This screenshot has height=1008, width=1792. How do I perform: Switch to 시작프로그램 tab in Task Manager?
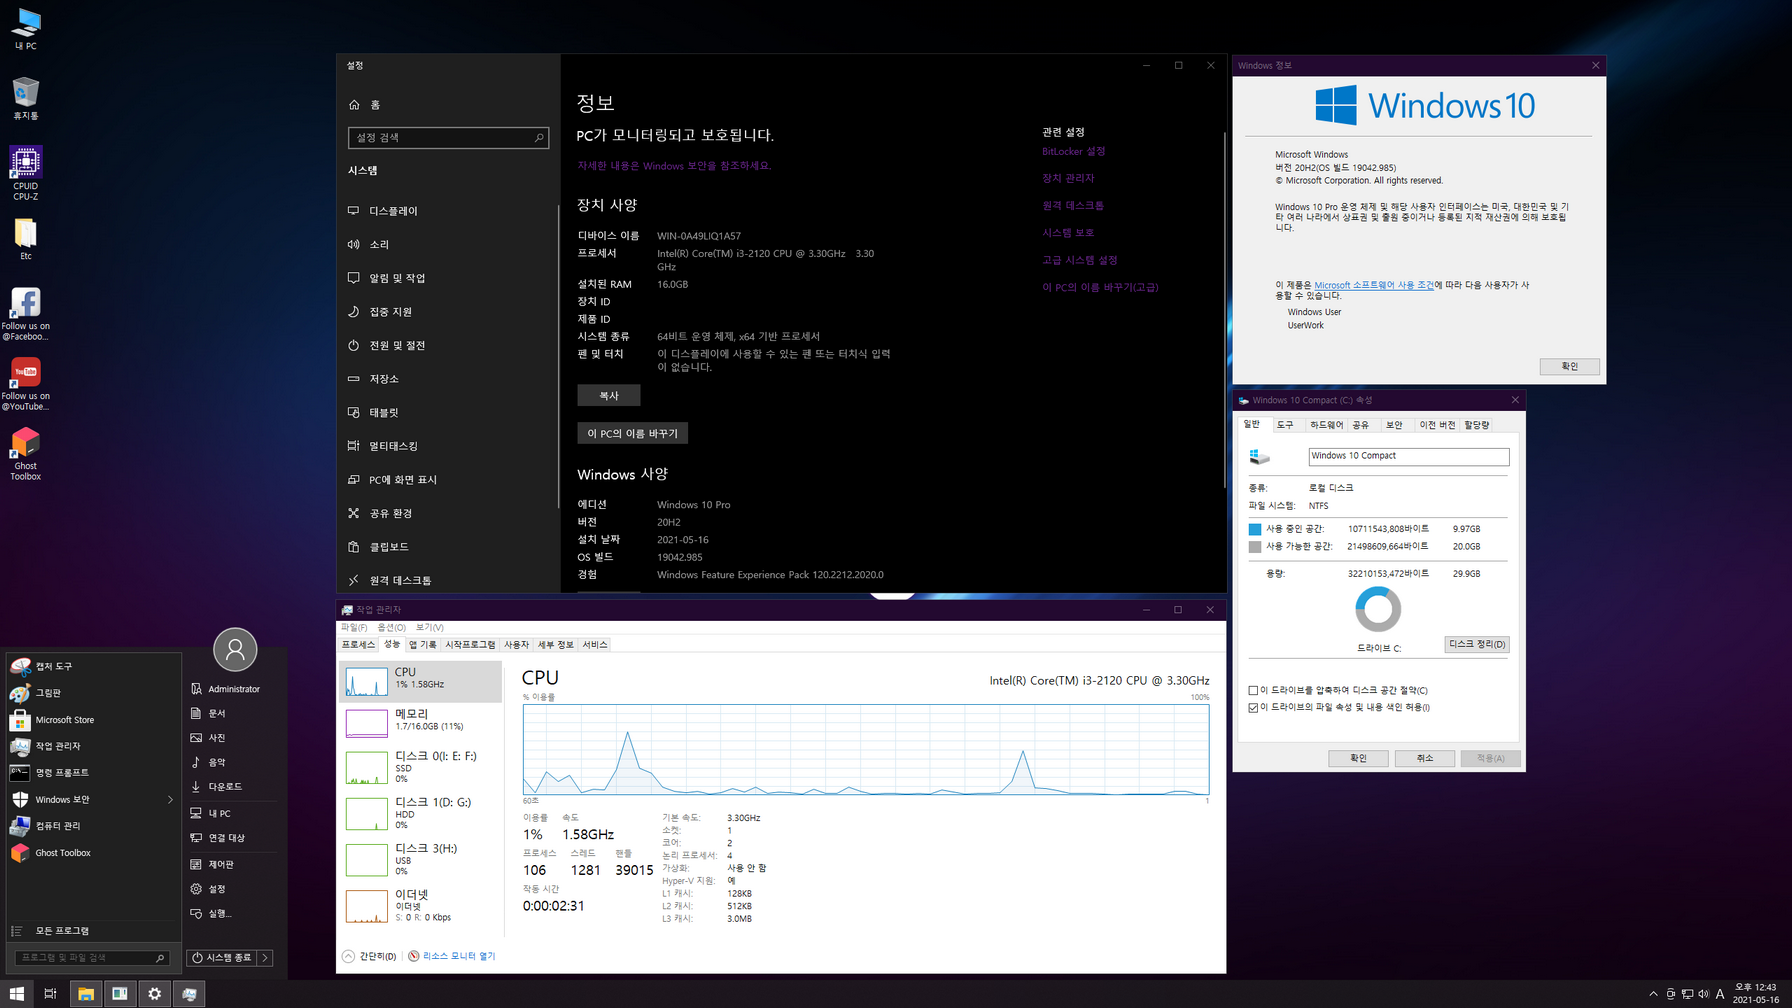point(470,645)
